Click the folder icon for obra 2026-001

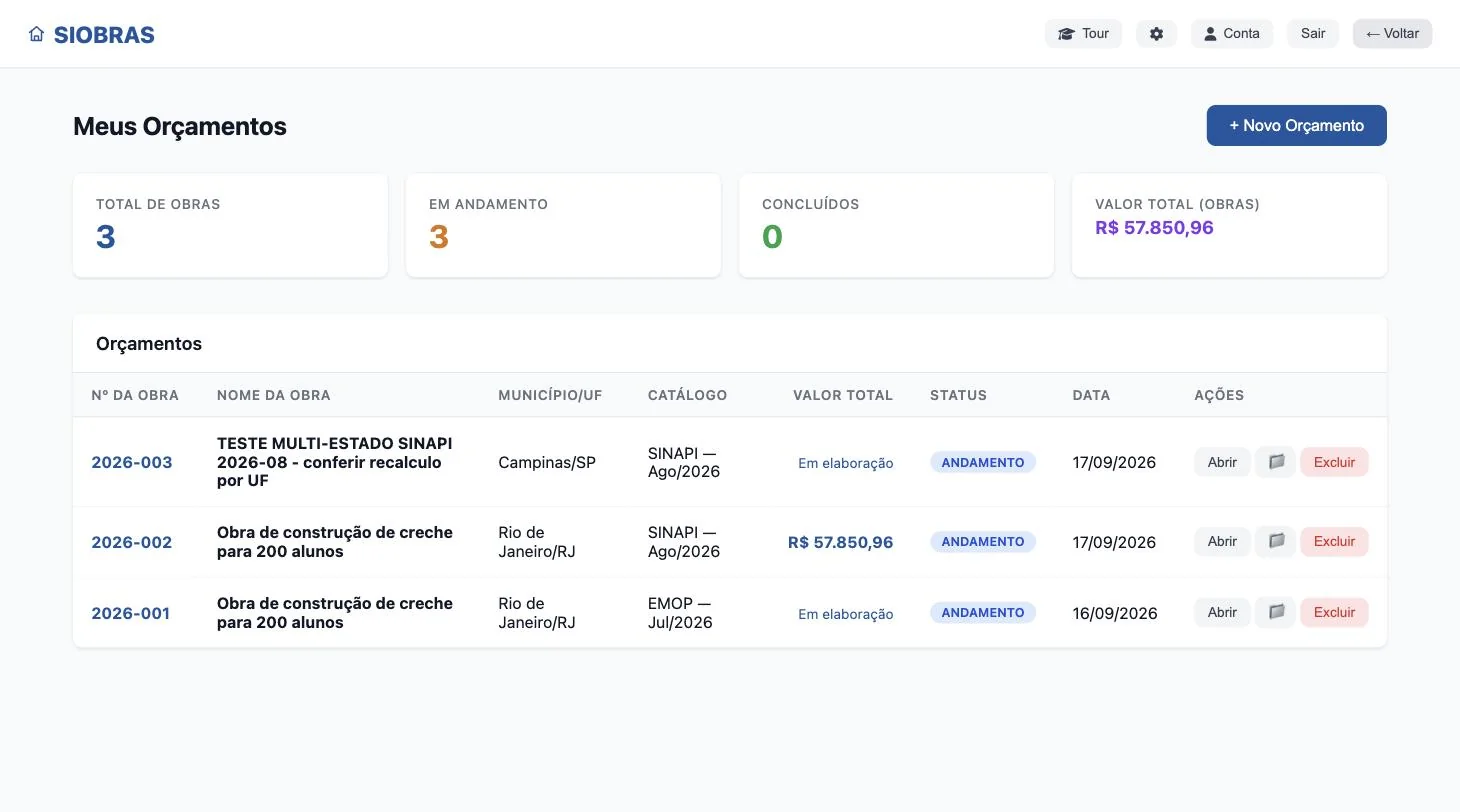click(1276, 612)
